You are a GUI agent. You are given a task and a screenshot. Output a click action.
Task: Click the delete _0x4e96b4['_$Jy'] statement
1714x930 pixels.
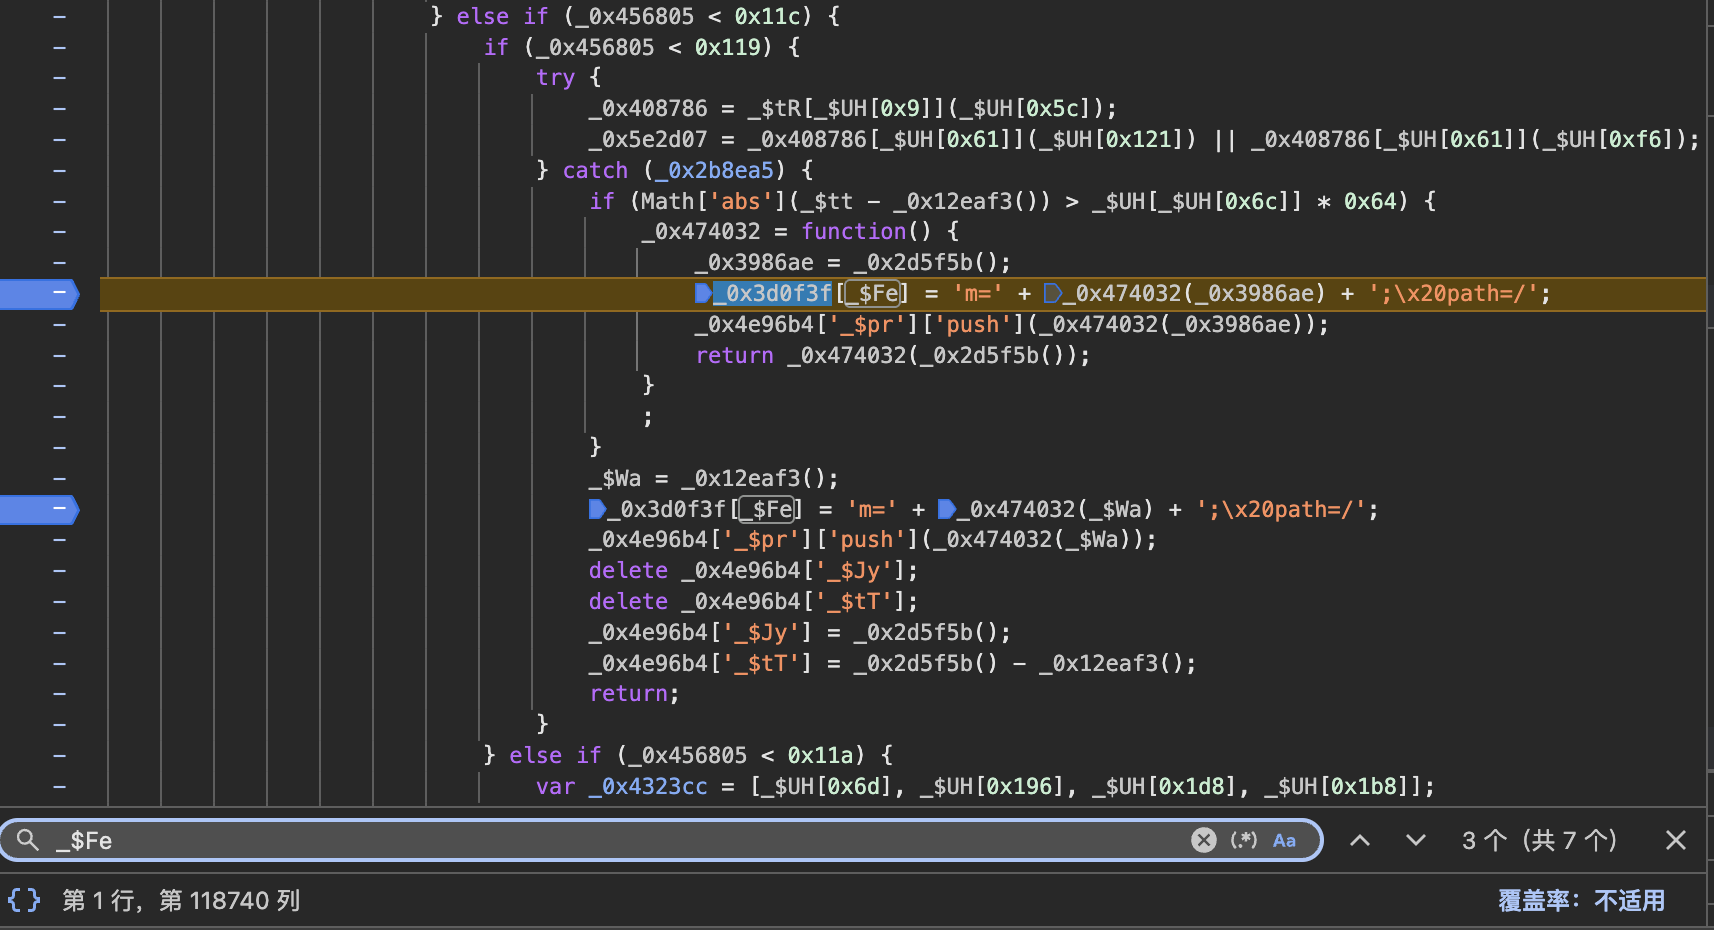click(752, 570)
